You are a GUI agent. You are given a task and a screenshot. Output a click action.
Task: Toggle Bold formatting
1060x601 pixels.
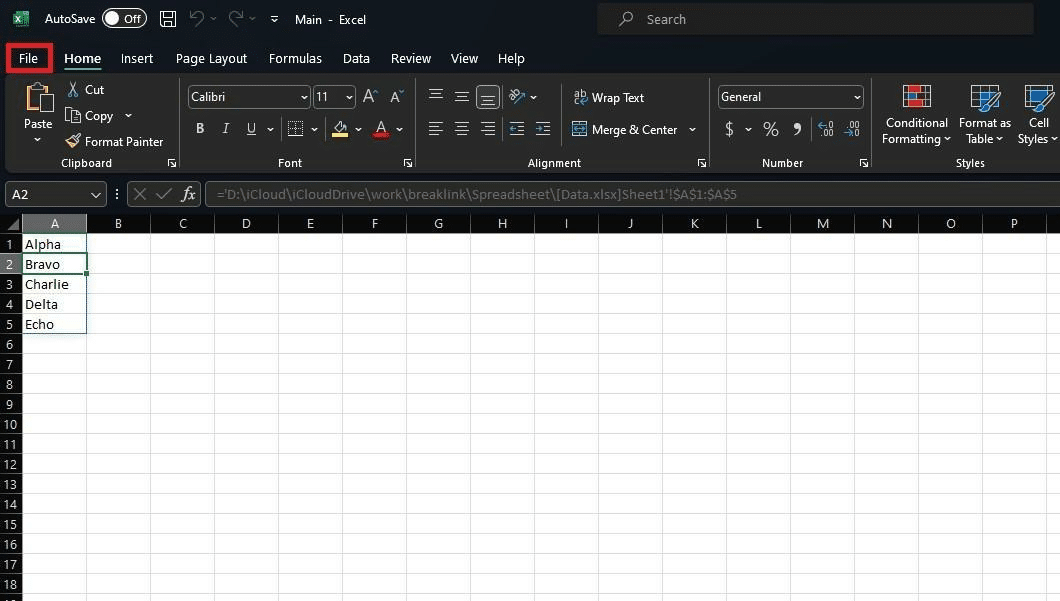pyautogui.click(x=200, y=129)
